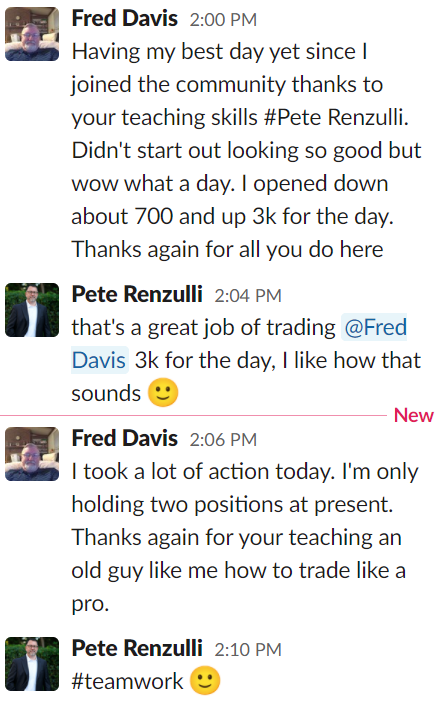Click Pete Renzulli name on 2:10 PM post
Image resolution: width=446 pixels, height=708 pixels.
pyautogui.click(x=137, y=649)
